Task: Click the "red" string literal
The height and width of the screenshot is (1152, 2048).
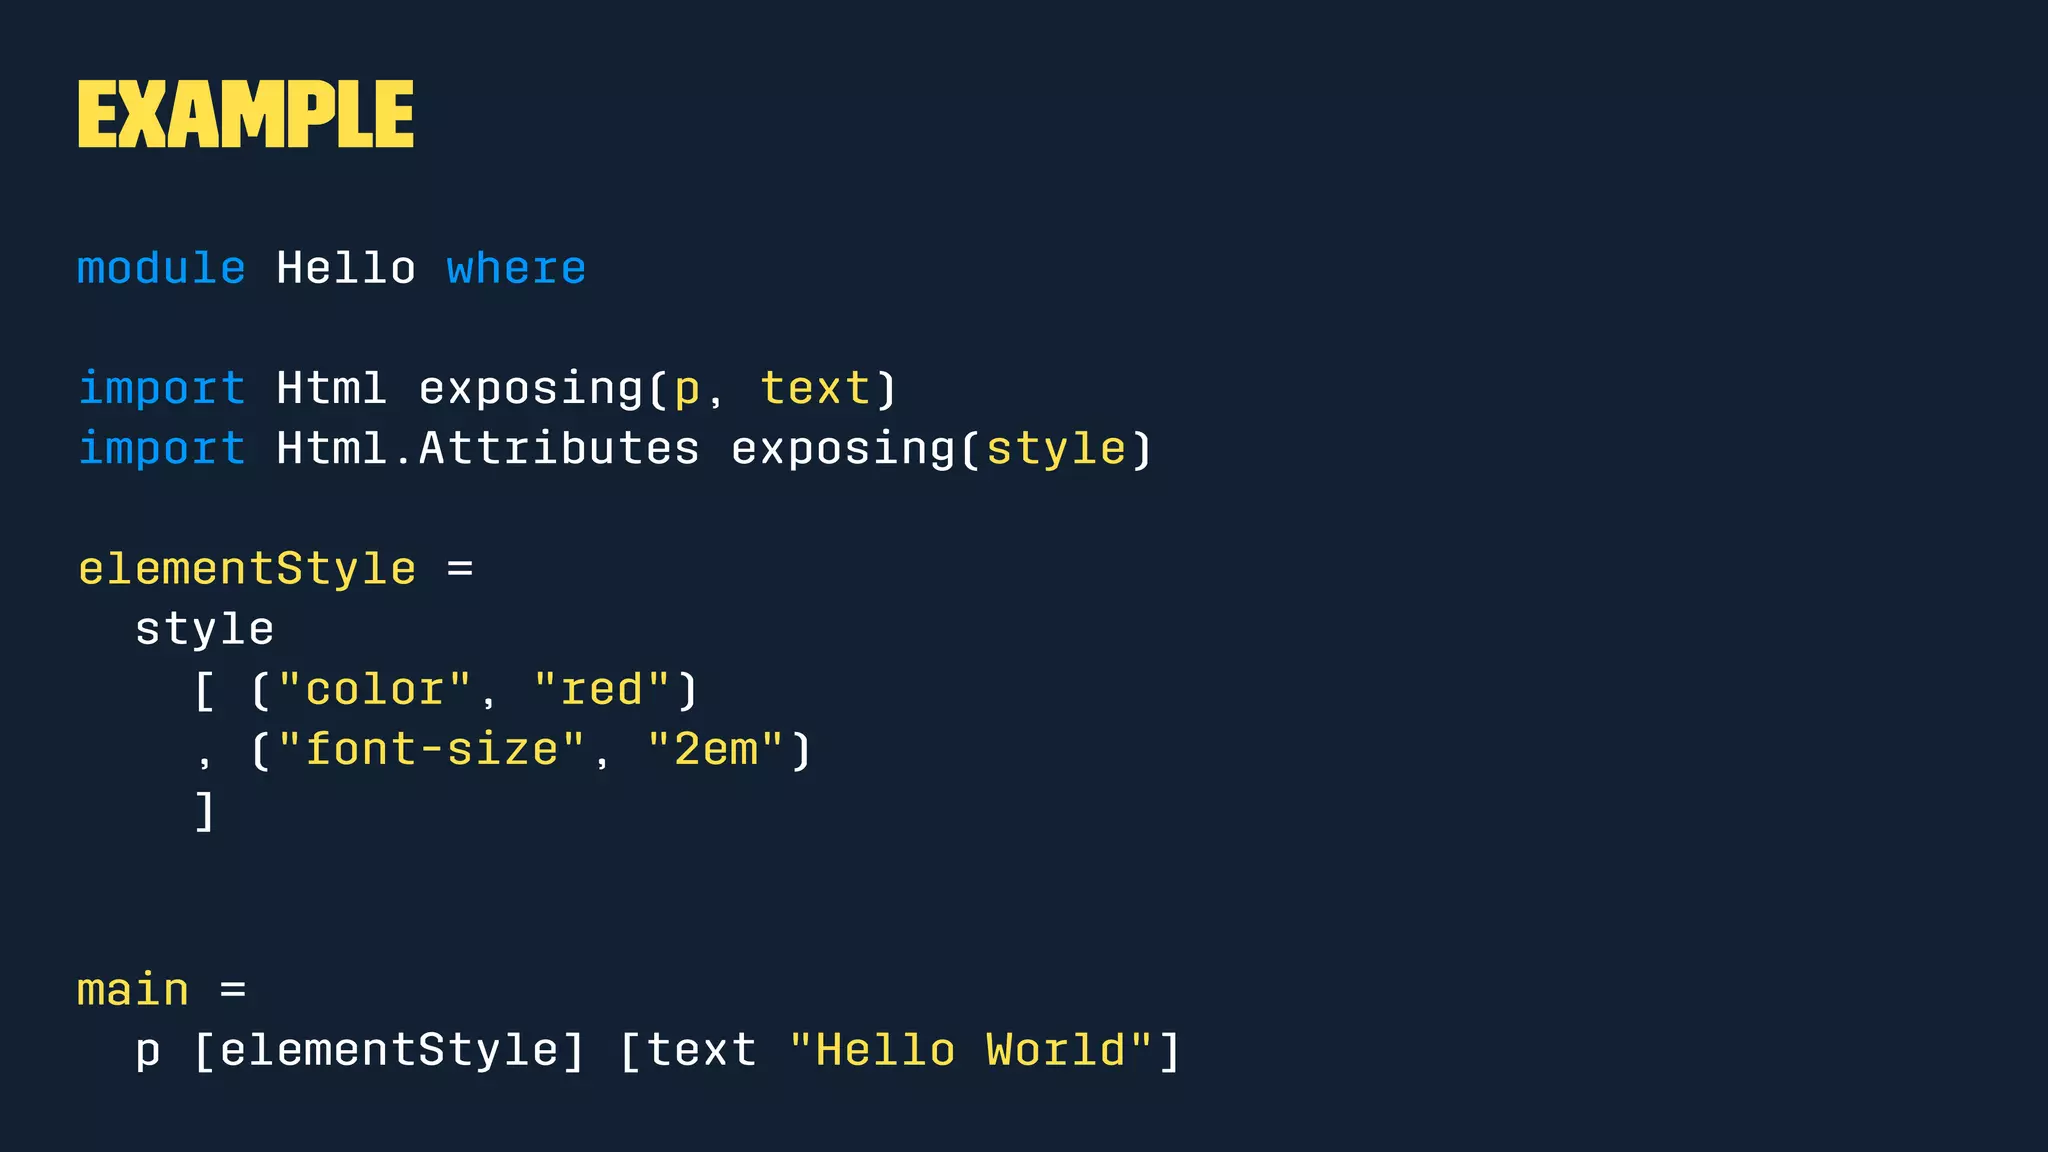Action: click(601, 690)
